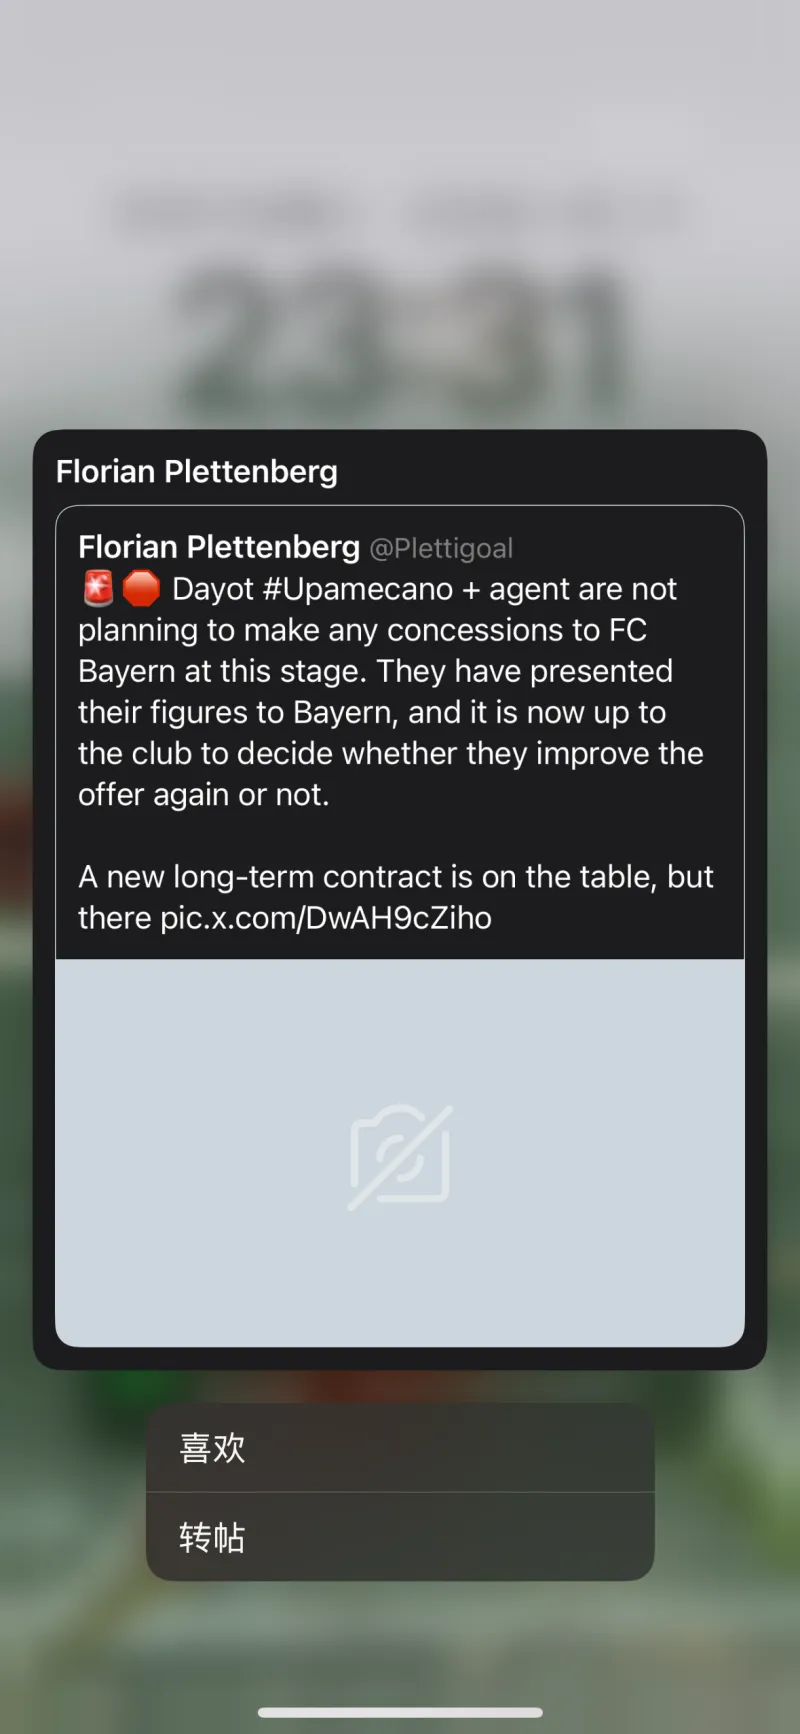Tap the @Plettigoal handle
Image resolution: width=800 pixels, height=1734 pixels.
click(441, 548)
